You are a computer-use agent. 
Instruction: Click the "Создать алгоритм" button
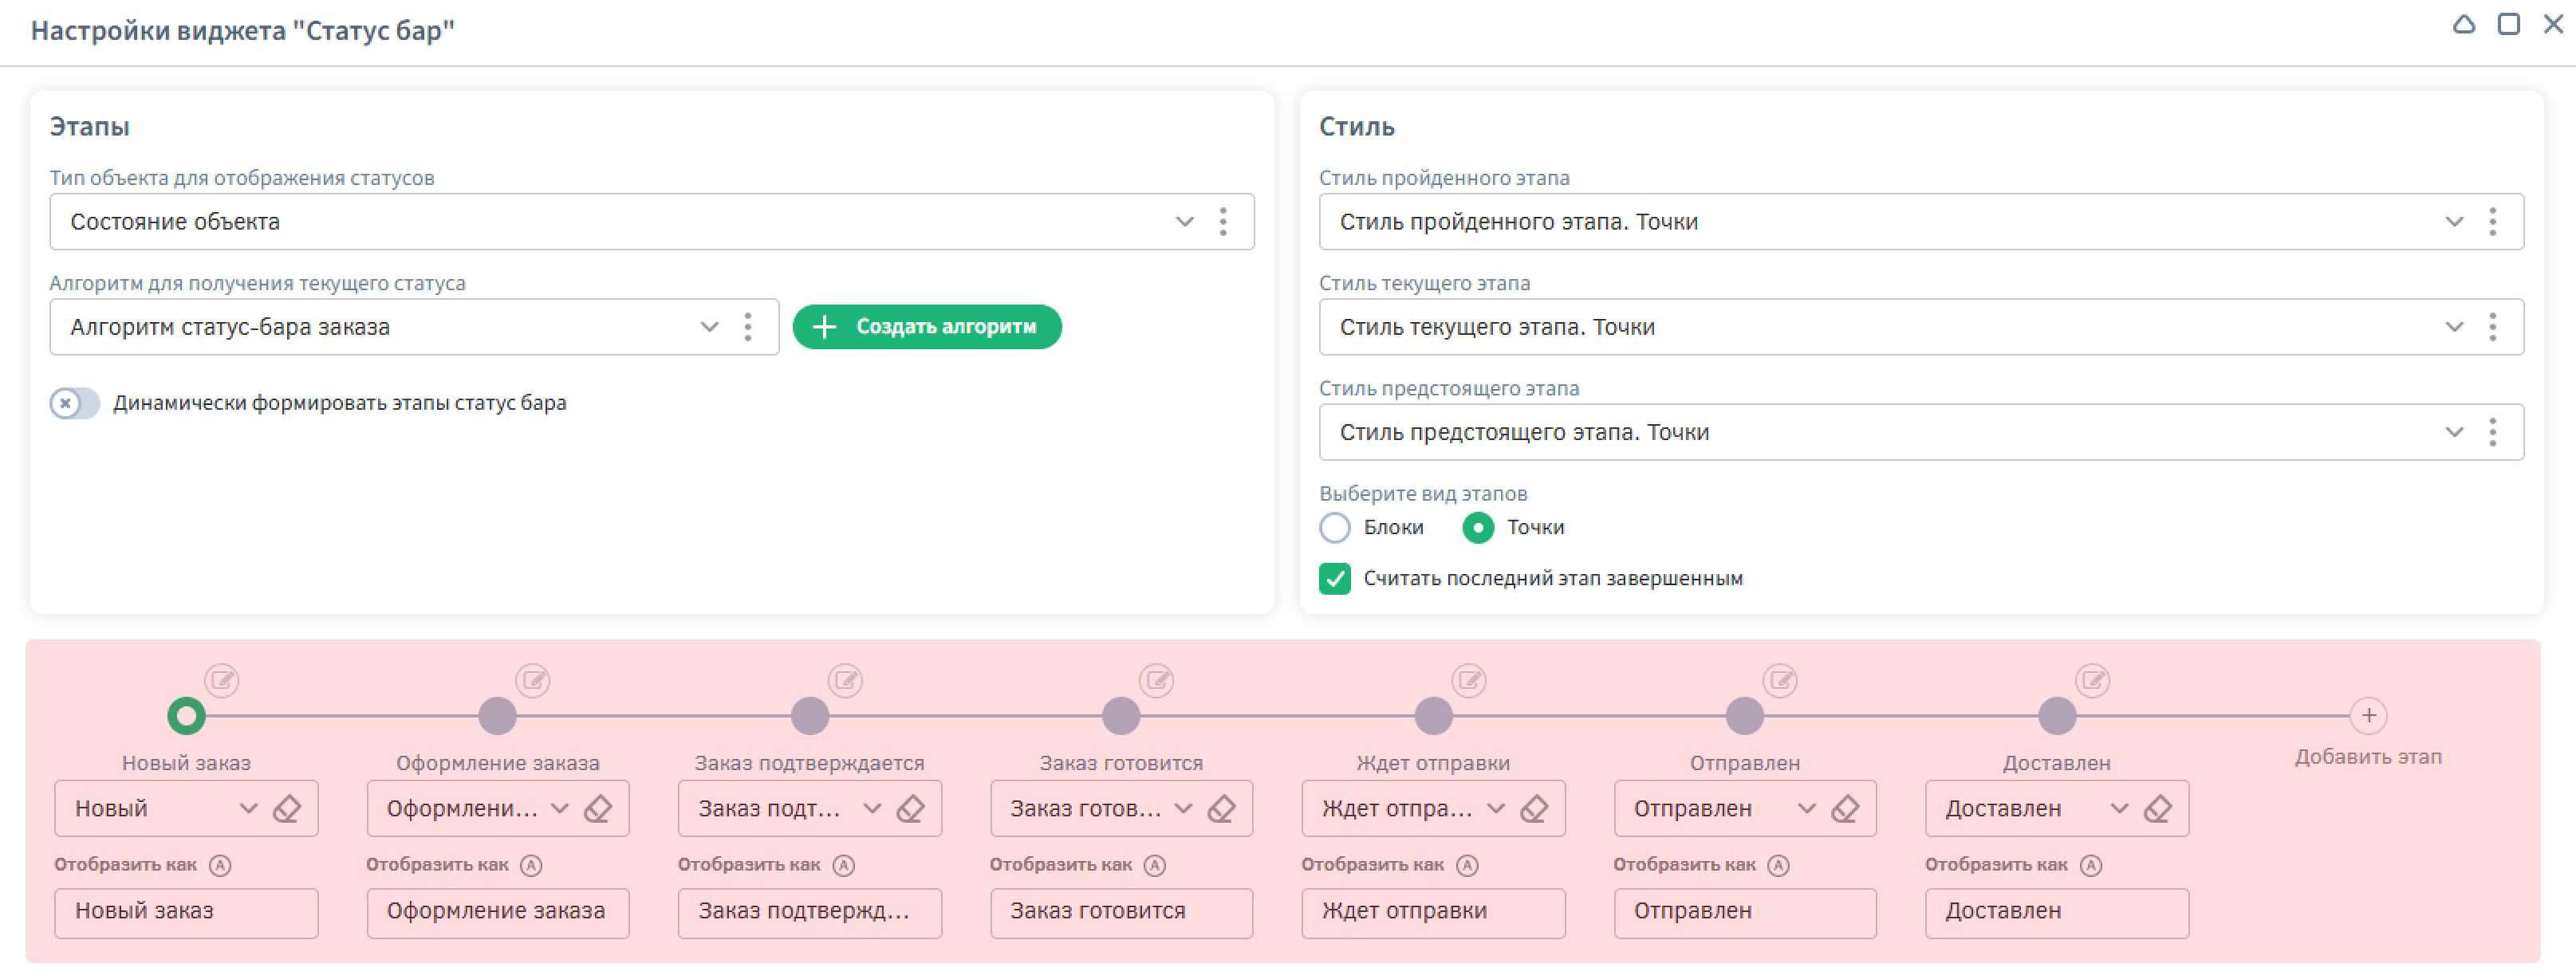click(x=926, y=327)
